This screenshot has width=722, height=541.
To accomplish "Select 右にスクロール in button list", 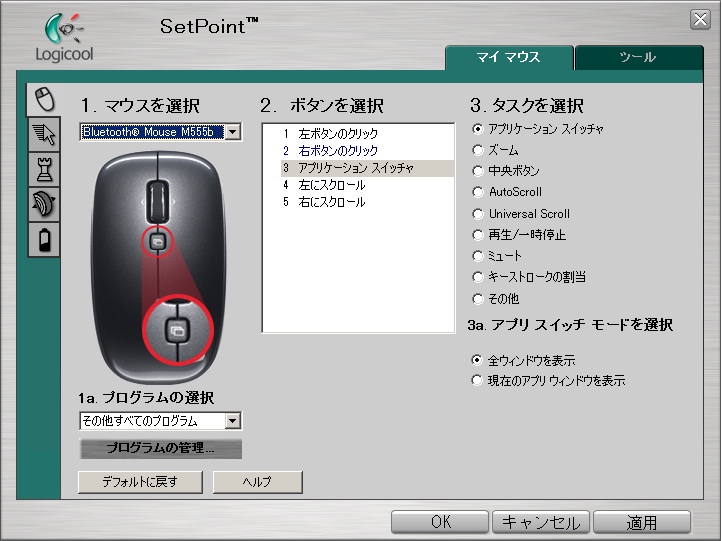I will tap(367, 202).
